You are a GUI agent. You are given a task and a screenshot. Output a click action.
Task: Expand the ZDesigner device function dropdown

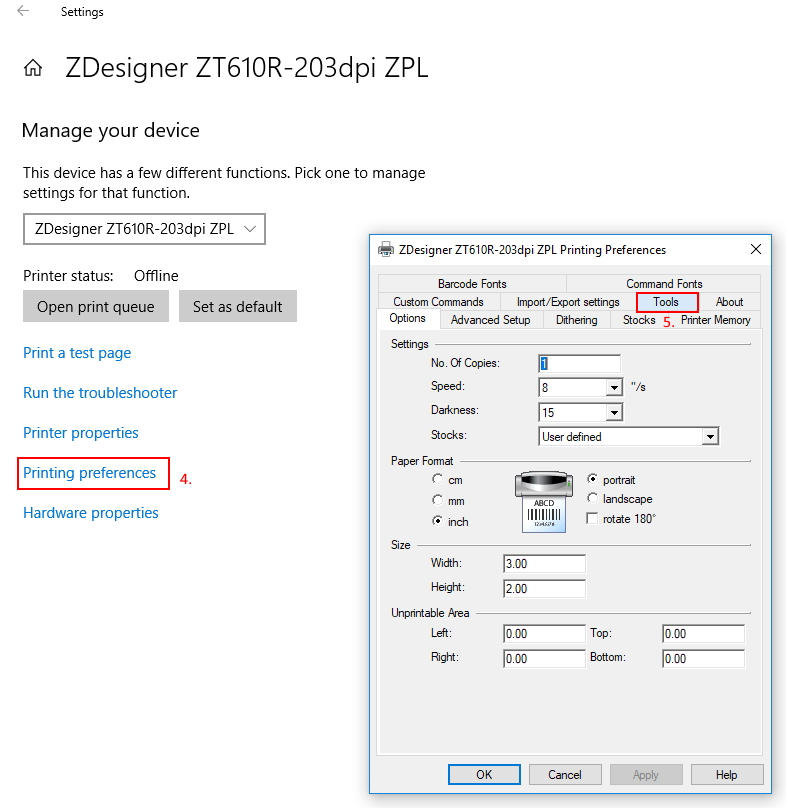click(x=144, y=229)
